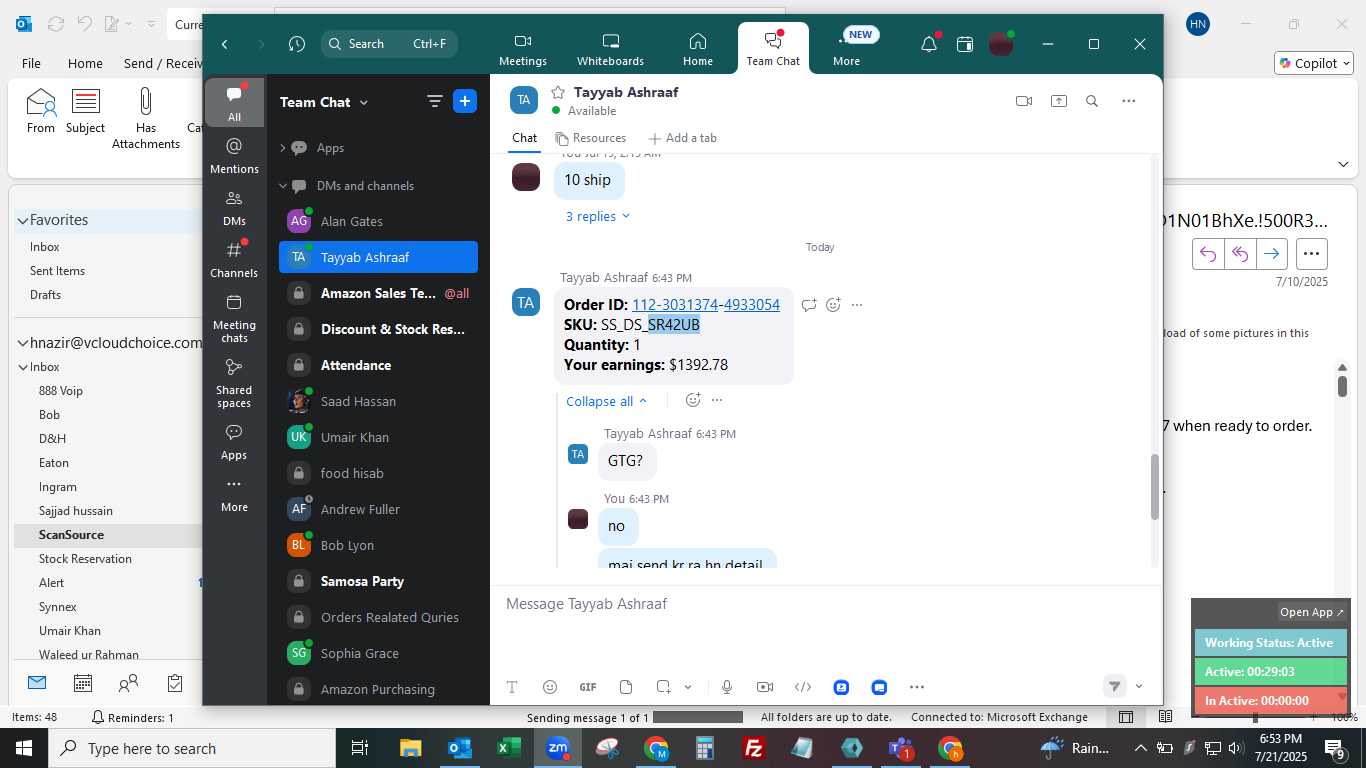Attach a file using the file icon
The height and width of the screenshot is (768, 1366).
(626, 687)
